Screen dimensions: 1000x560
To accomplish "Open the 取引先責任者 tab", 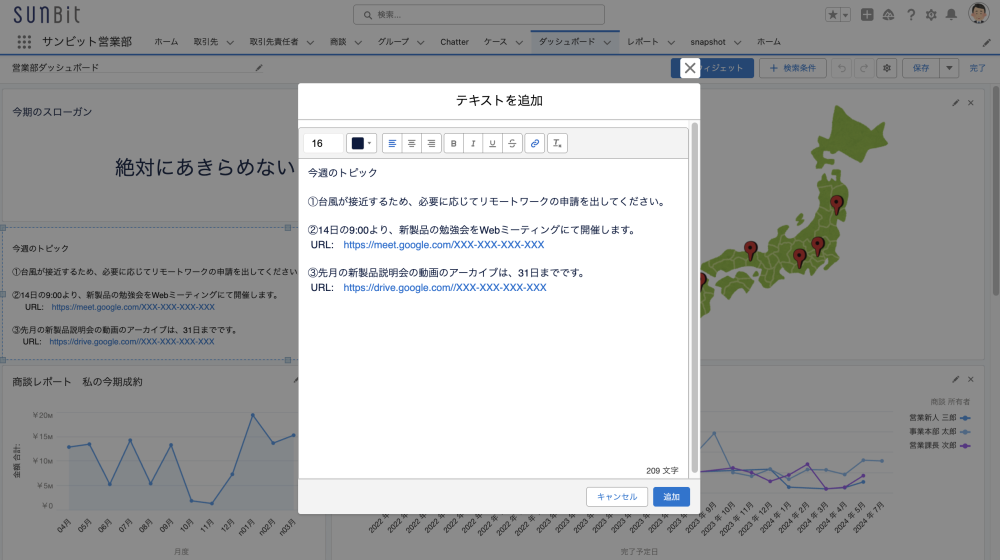I will (274, 42).
